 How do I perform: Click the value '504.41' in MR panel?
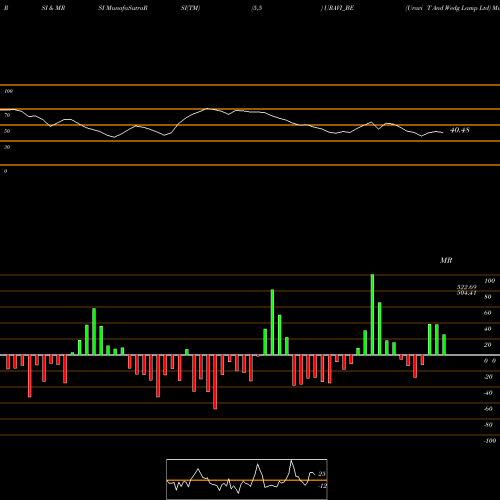[x=466, y=293]
